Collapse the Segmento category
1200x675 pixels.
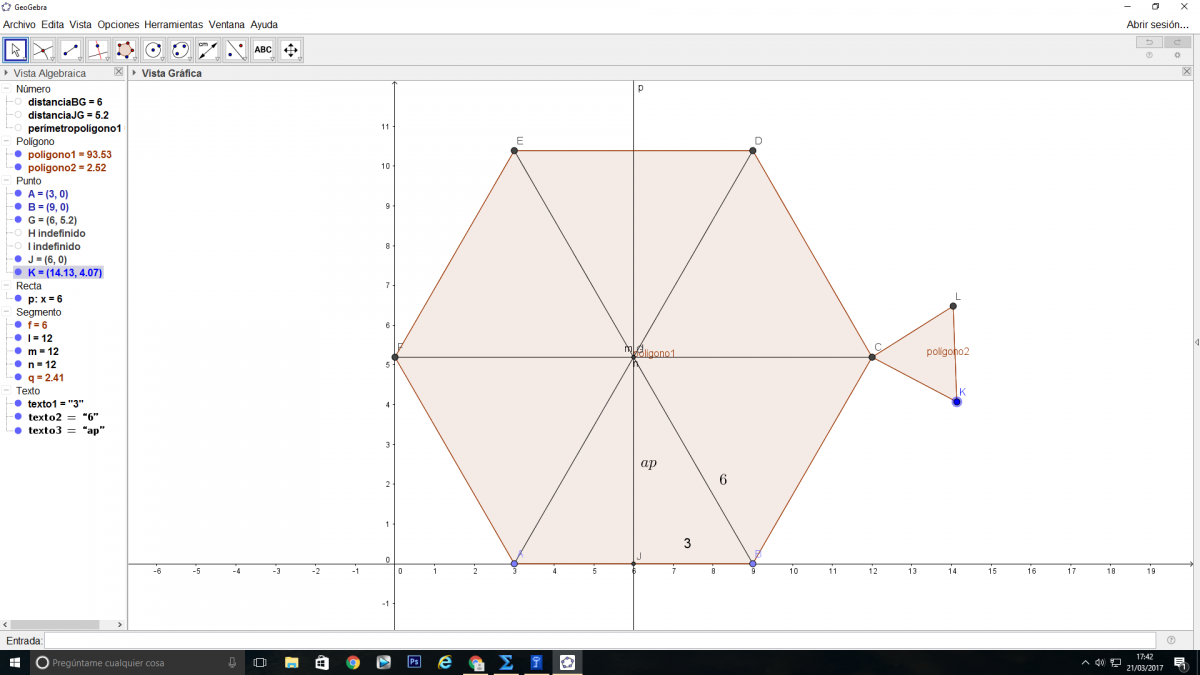pyautogui.click(x=8, y=312)
